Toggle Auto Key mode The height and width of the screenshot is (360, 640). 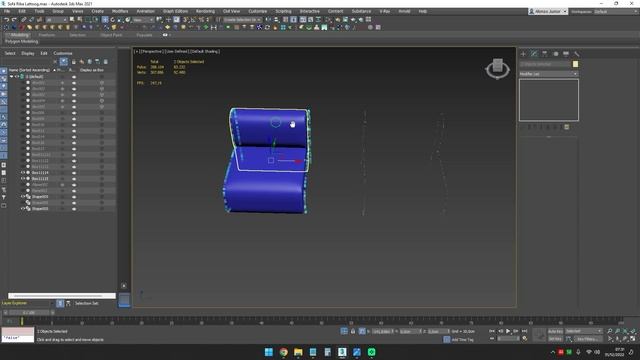click(x=555, y=331)
